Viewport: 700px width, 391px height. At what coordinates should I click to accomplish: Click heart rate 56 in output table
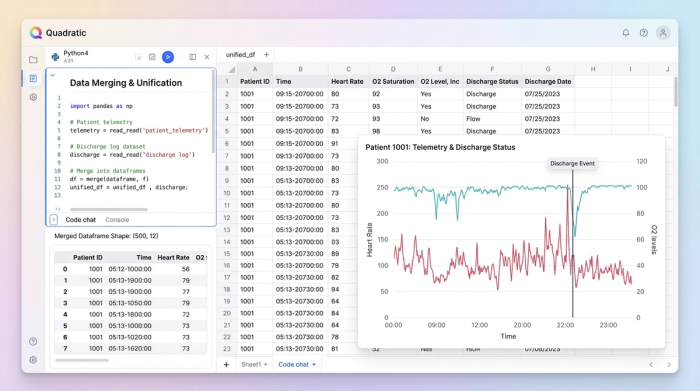point(186,269)
